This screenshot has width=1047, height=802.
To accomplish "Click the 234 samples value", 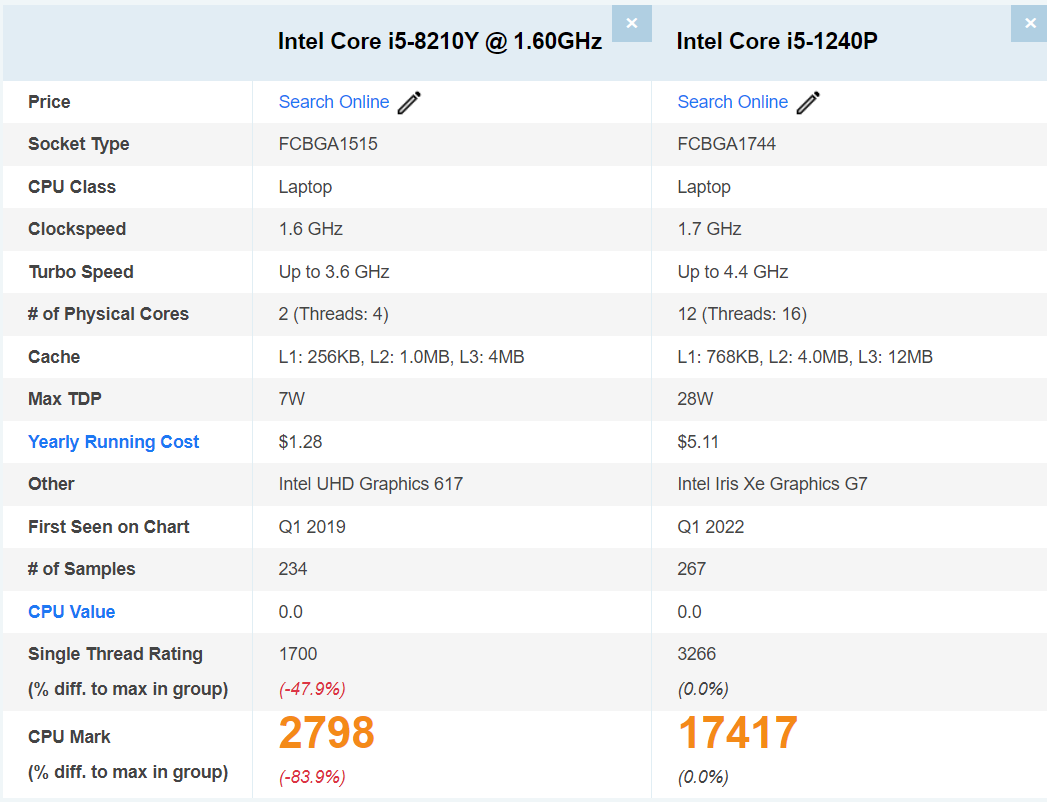I will coord(292,569).
